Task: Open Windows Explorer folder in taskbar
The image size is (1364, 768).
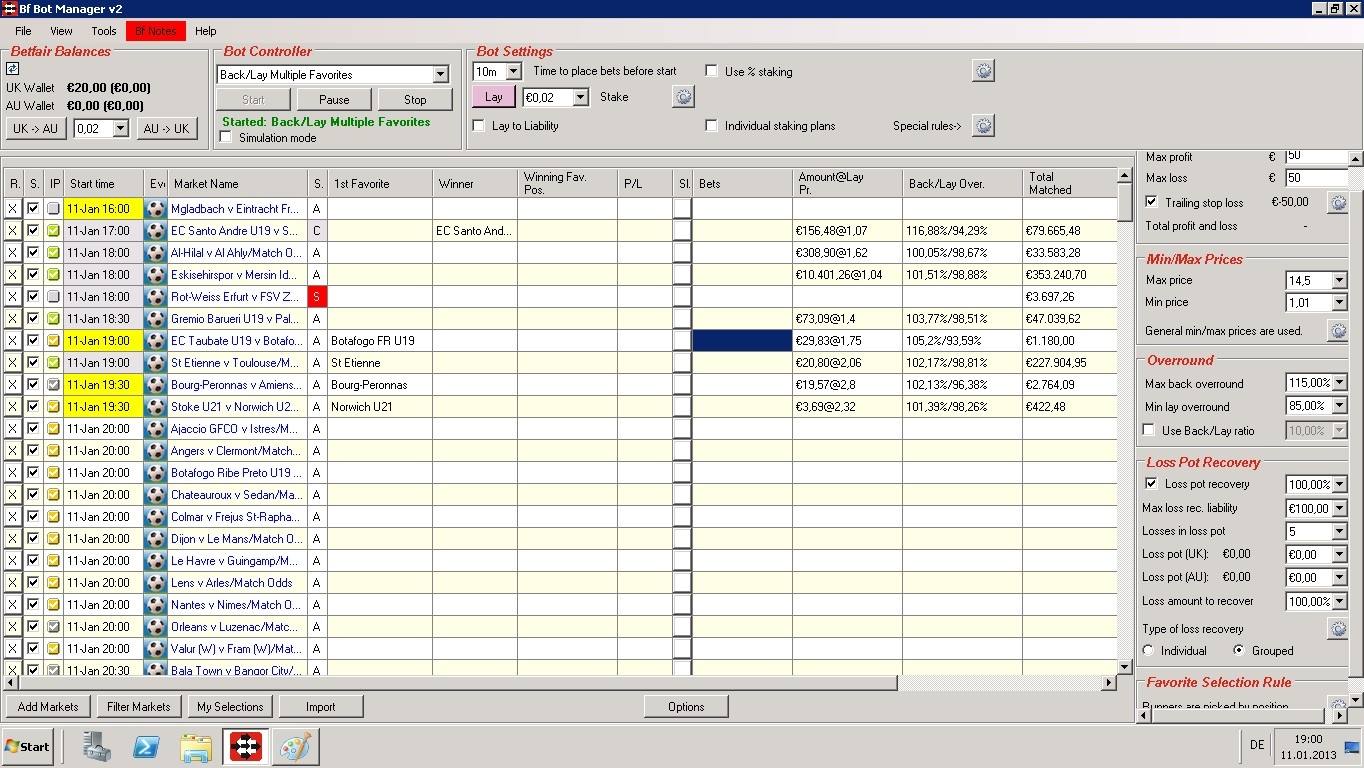Action: pos(196,746)
